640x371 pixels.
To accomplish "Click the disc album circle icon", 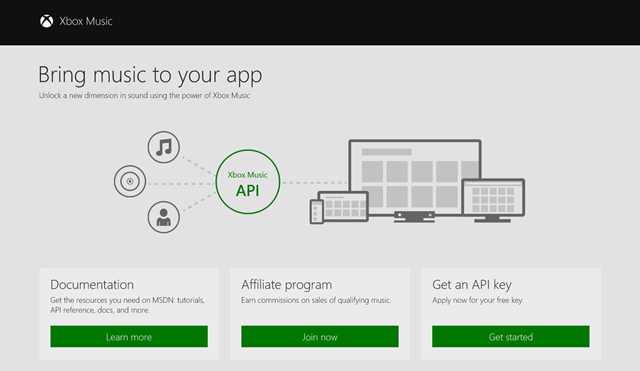I will (130, 181).
